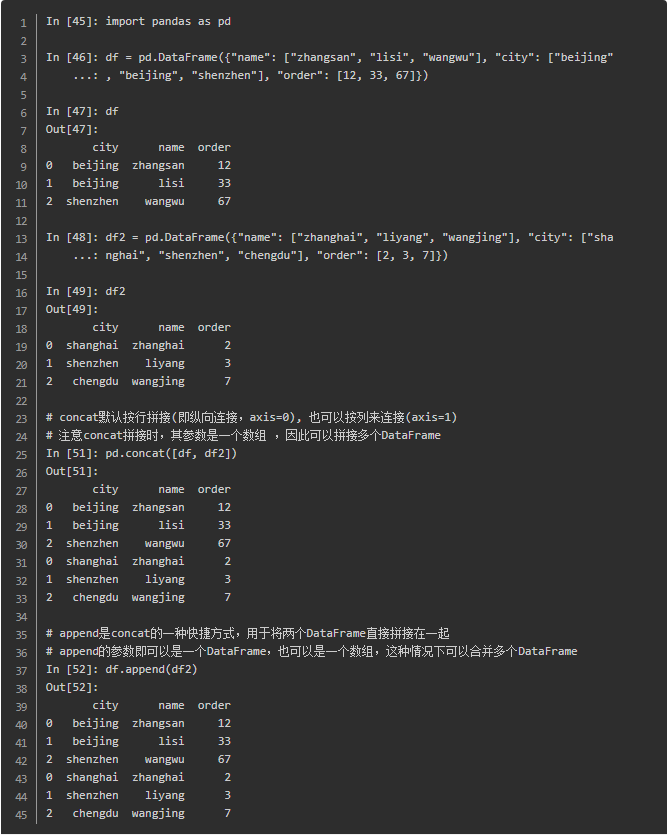
Task: Click the 'In [48]: df2 = pd.DataFrame' line
Action: coord(329,238)
